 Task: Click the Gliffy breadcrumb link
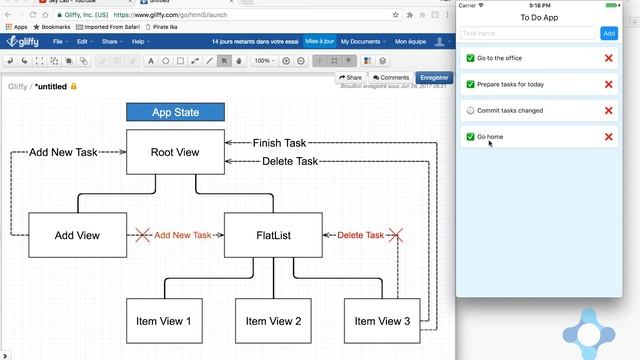point(17,87)
